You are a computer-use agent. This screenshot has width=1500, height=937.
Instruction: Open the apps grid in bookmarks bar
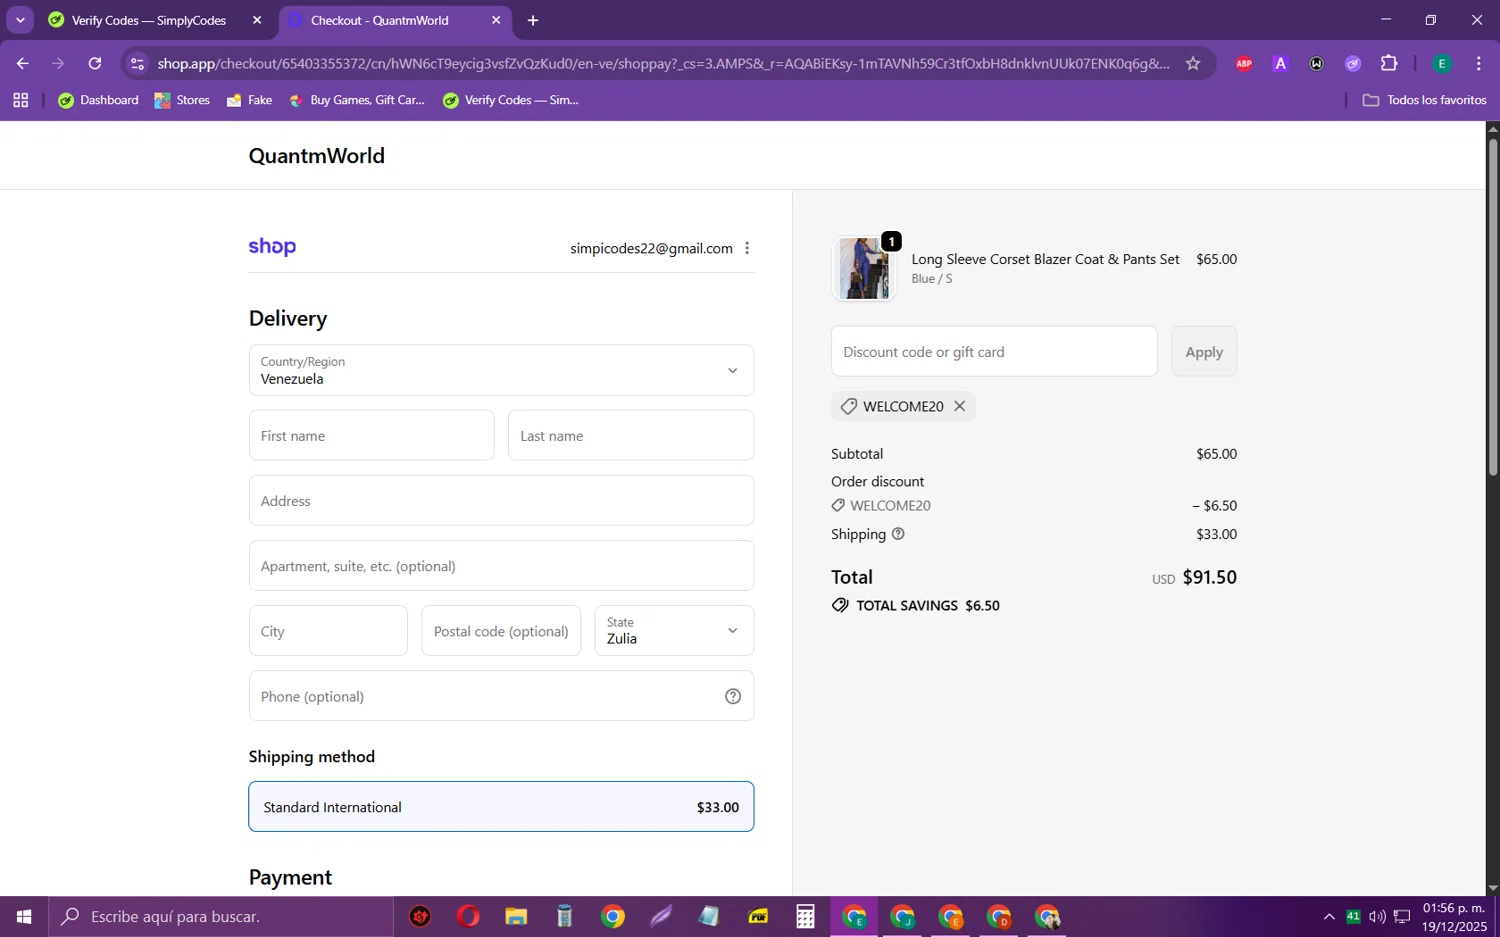pos(20,100)
